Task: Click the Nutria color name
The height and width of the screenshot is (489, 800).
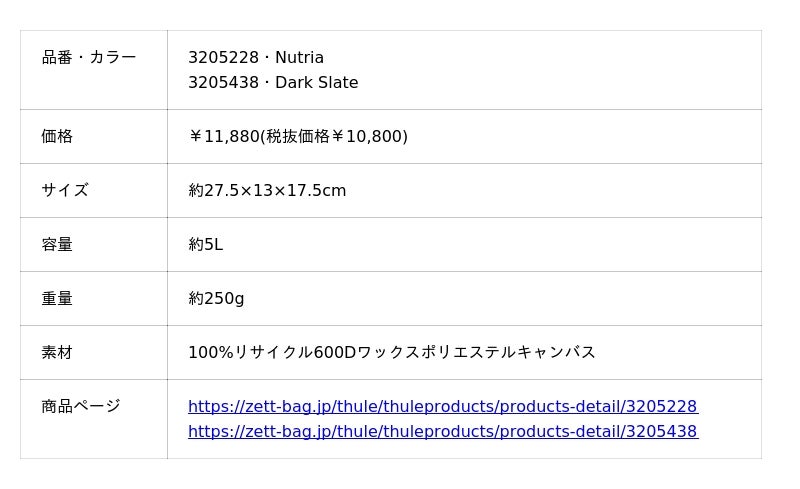Action: click(300, 58)
